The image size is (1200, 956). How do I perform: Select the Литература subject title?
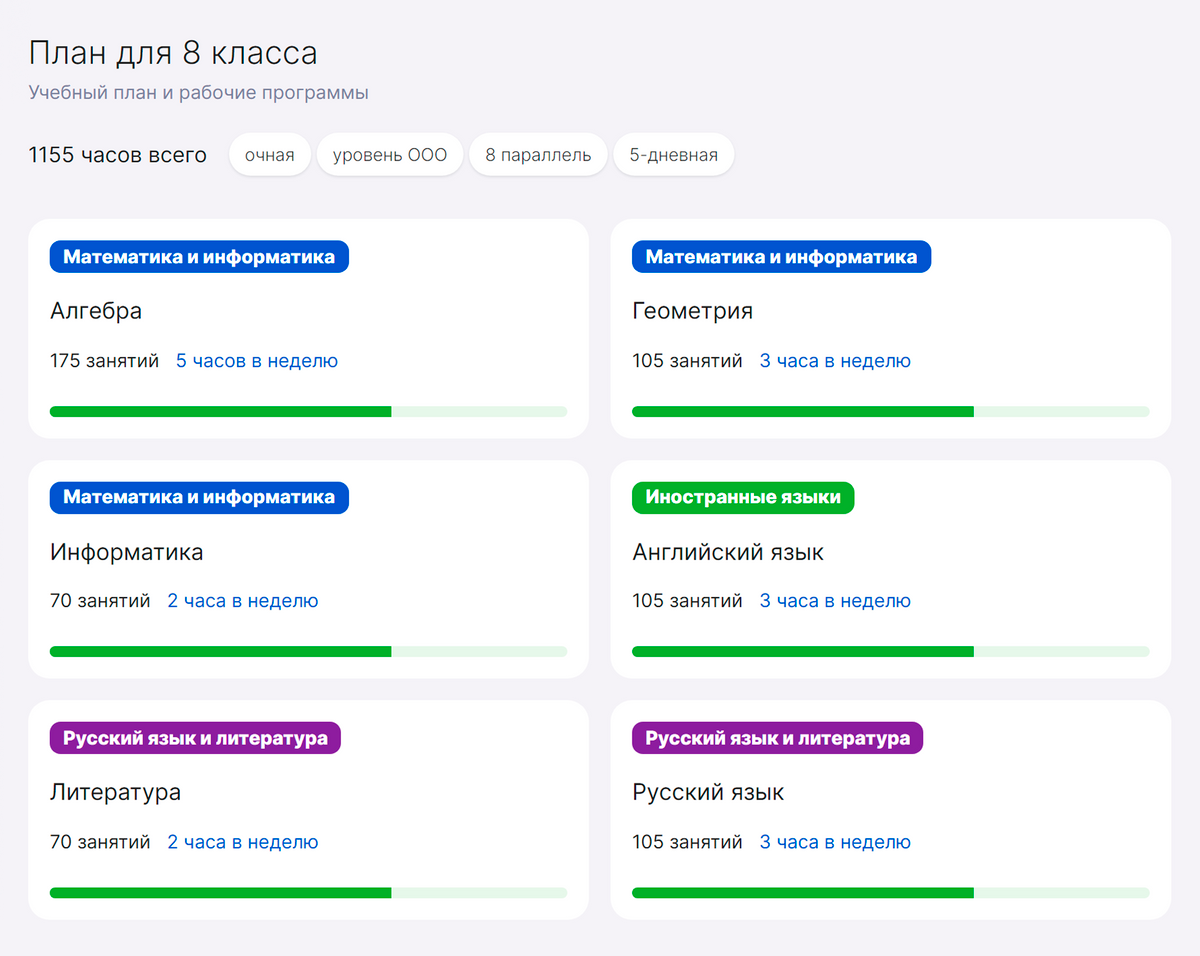pyautogui.click(x=116, y=793)
